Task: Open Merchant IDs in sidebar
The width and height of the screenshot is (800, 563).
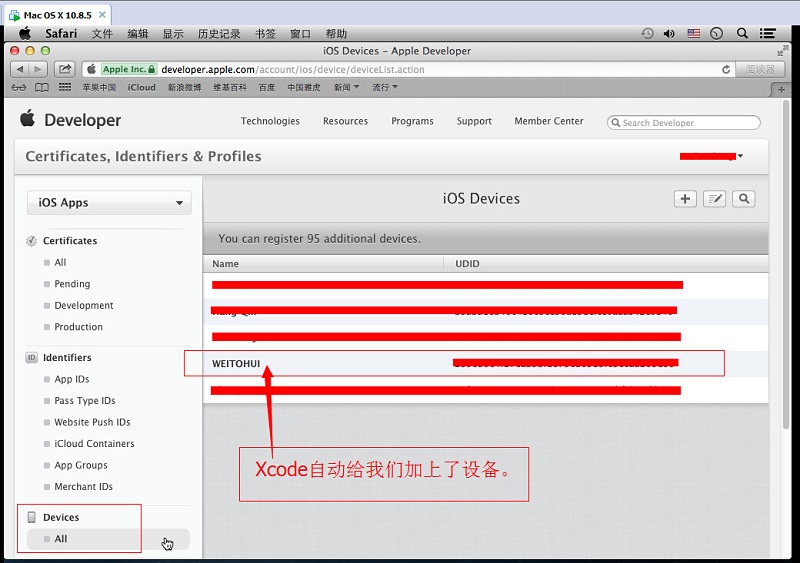Action: [83, 486]
